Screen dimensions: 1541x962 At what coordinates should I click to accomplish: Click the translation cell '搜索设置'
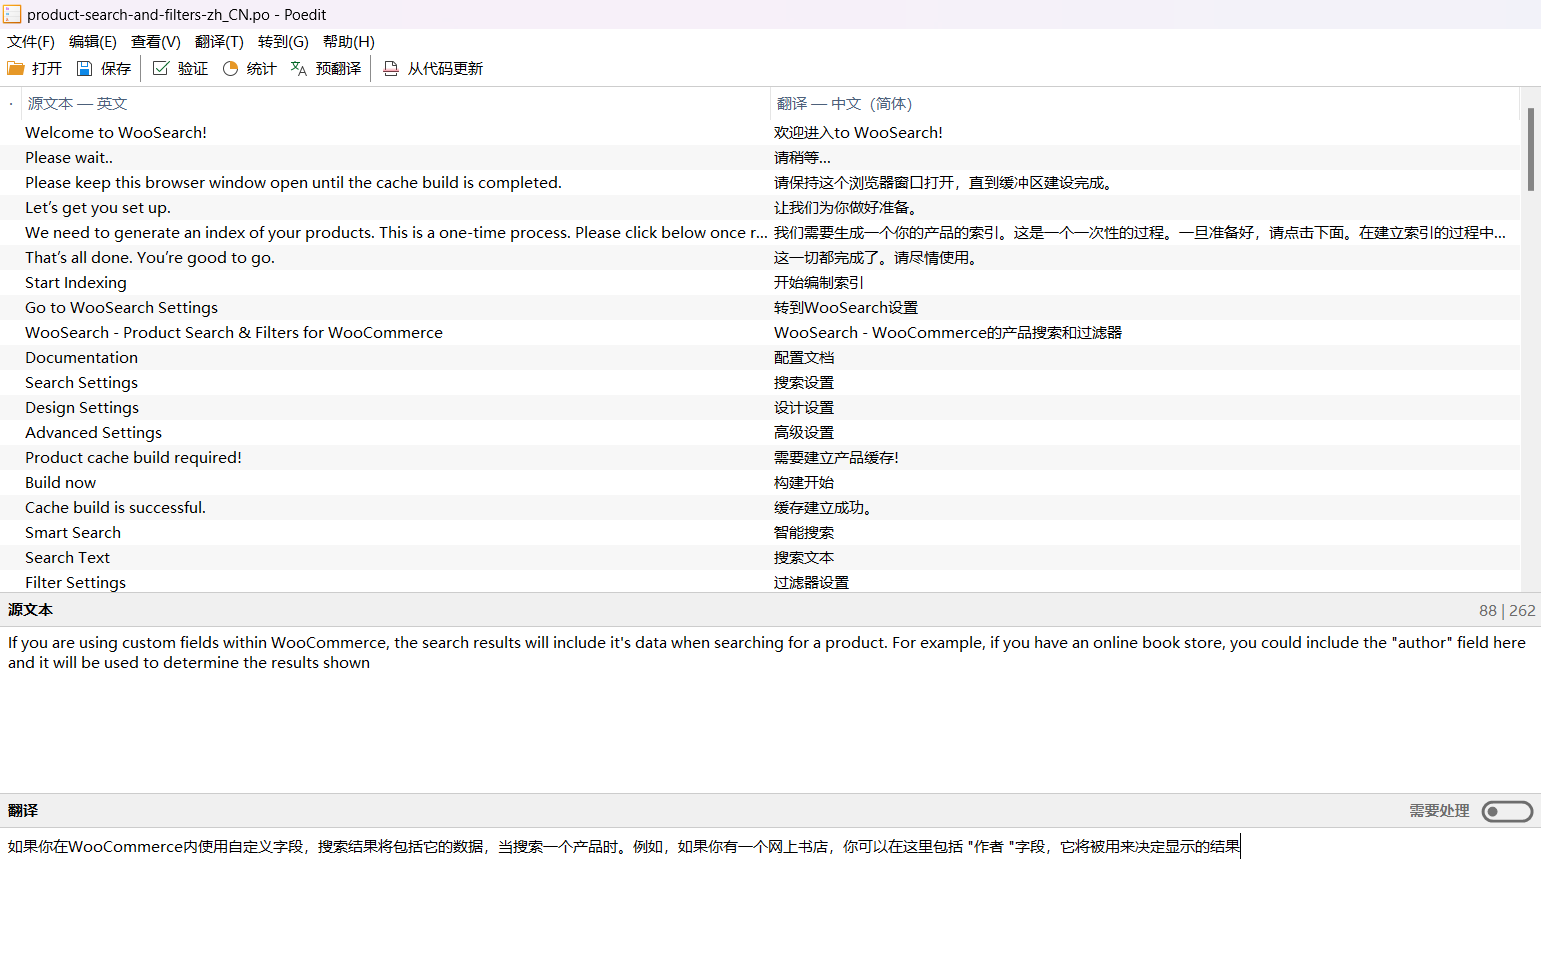[804, 382]
